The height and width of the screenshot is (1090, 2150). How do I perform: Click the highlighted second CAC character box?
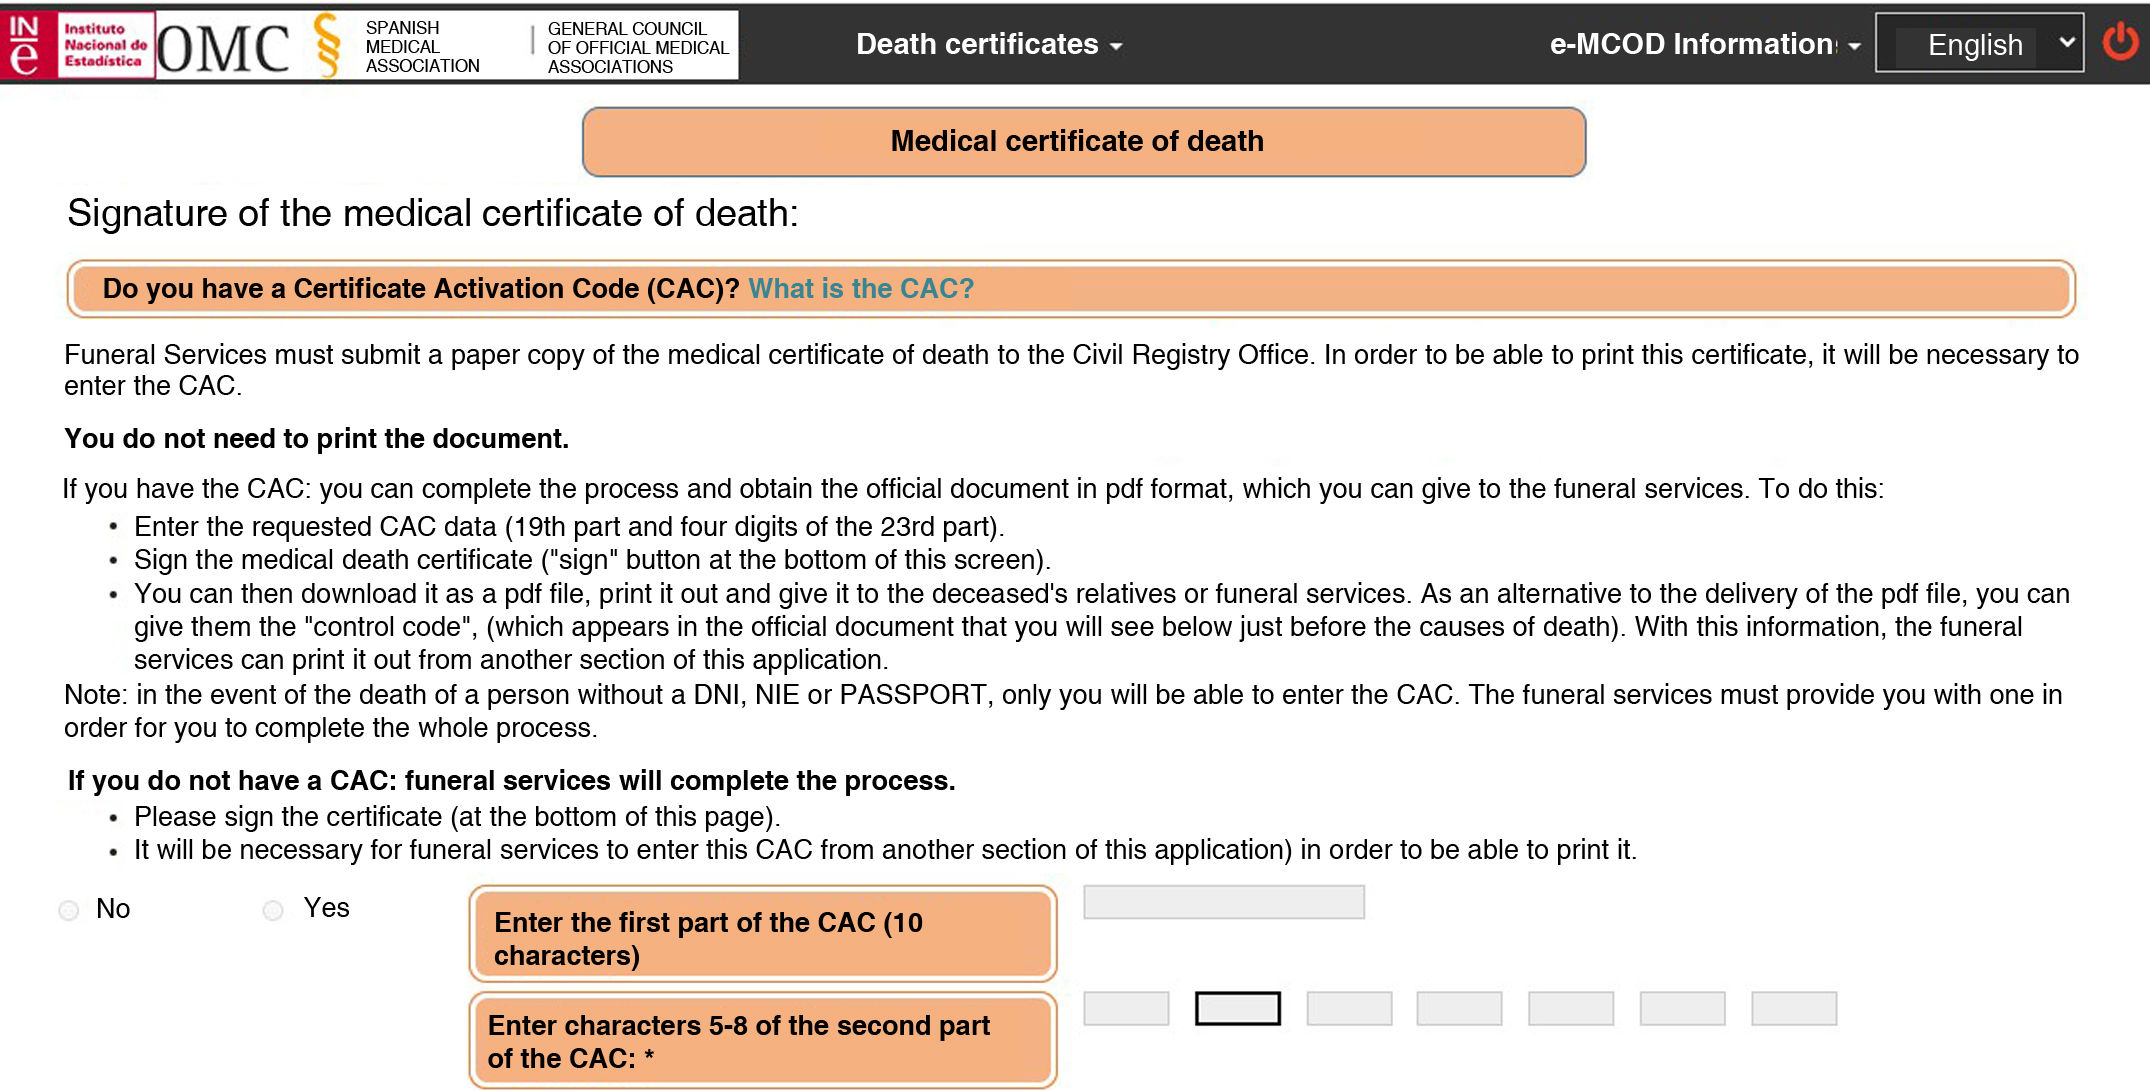click(1237, 1008)
